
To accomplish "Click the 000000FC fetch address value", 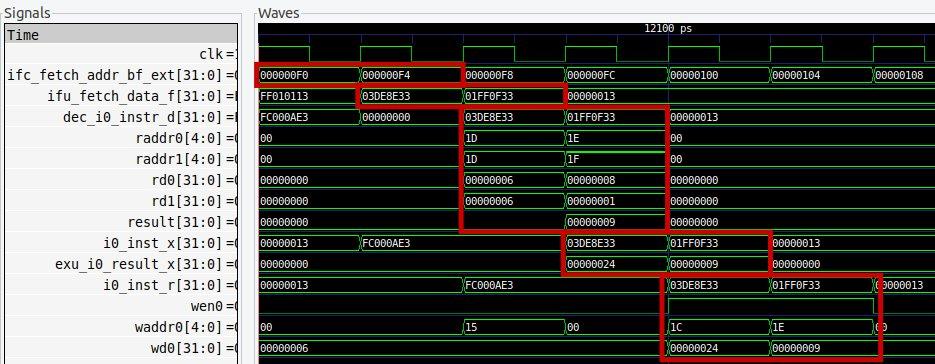I will 592,75.
